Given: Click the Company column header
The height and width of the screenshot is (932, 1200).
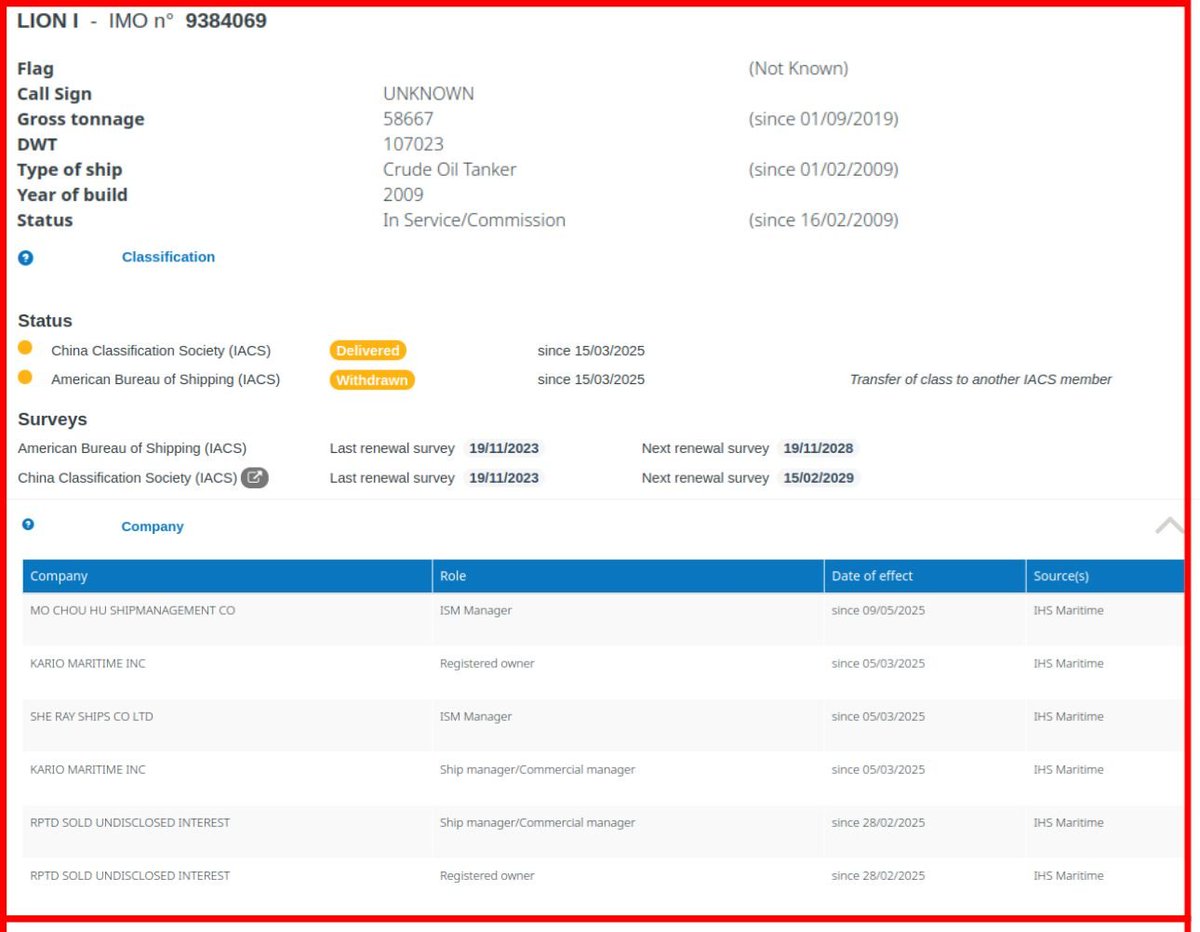Looking at the screenshot, I should (227, 576).
